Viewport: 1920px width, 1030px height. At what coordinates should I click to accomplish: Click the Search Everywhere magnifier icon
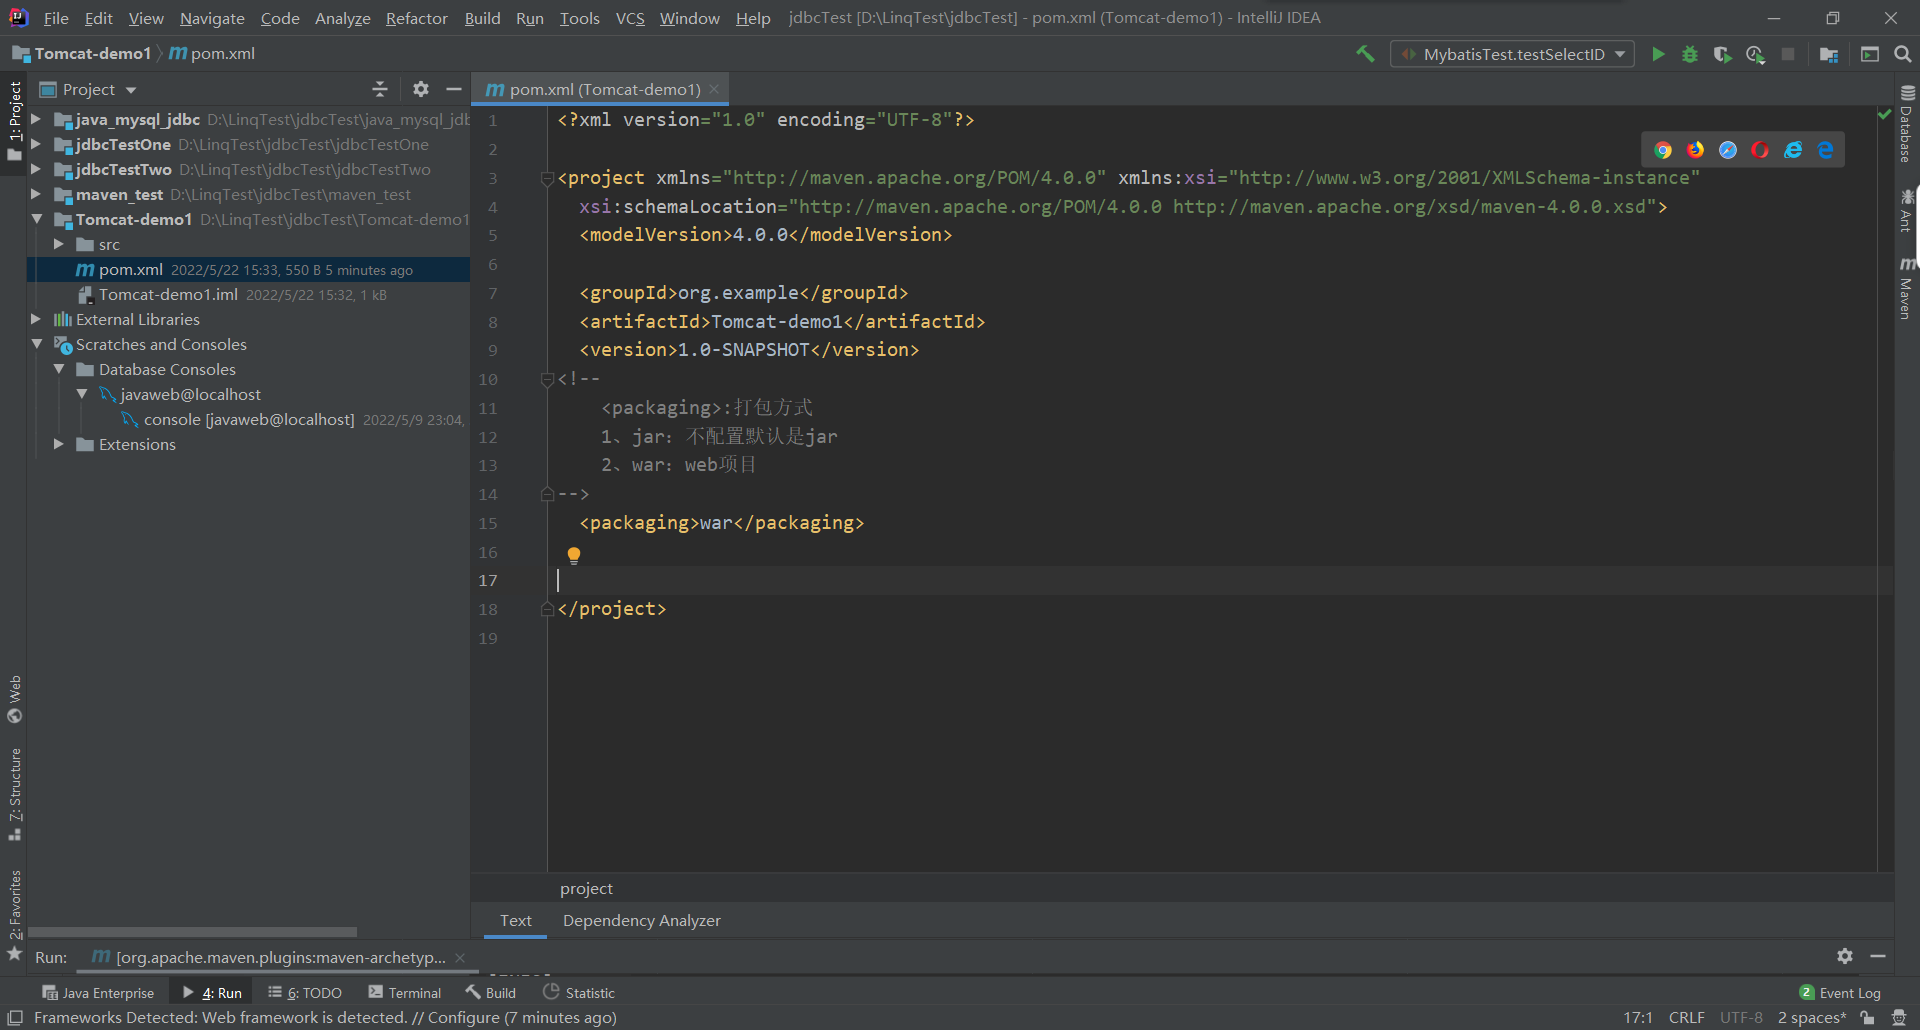(x=1903, y=54)
